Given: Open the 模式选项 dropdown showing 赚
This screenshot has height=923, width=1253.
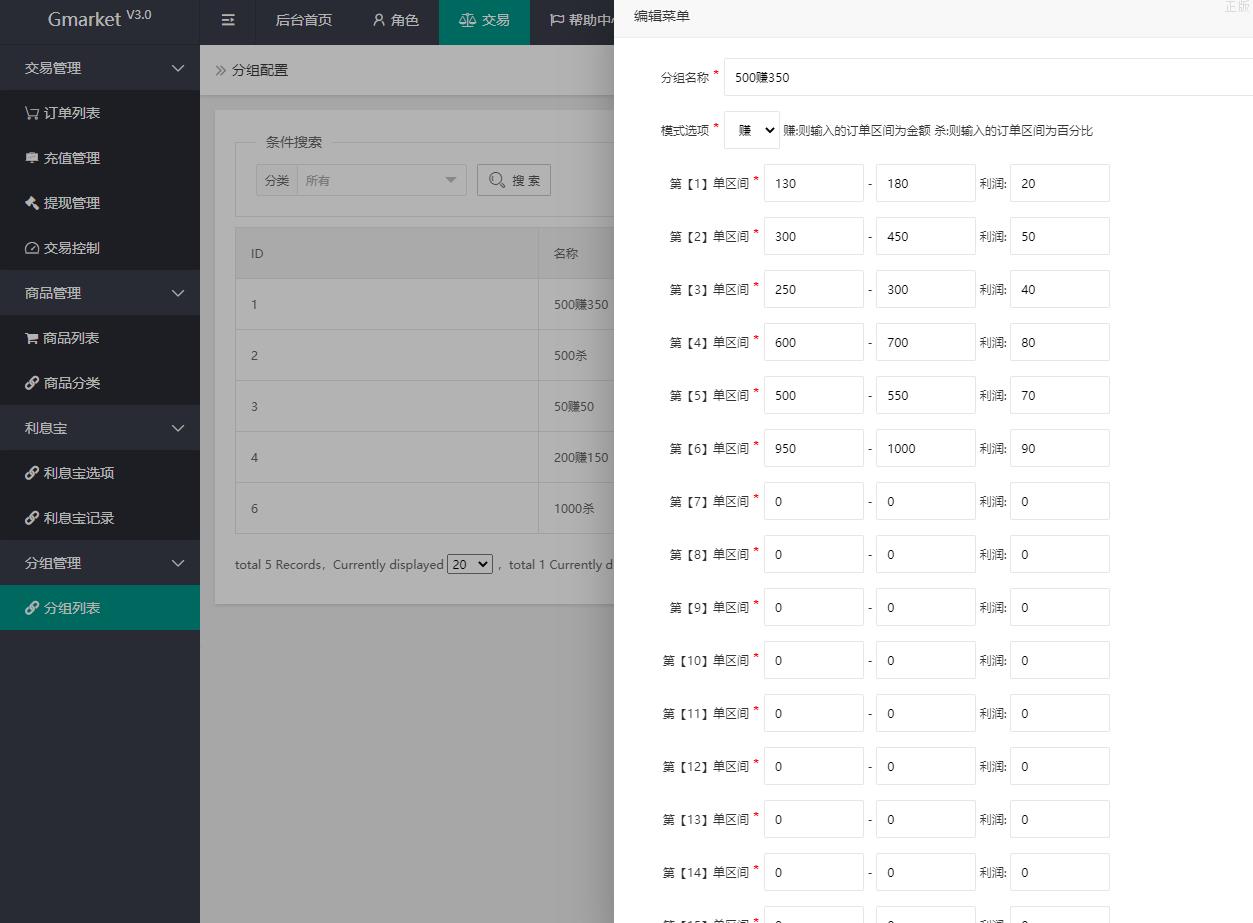Looking at the screenshot, I should (752, 130).
